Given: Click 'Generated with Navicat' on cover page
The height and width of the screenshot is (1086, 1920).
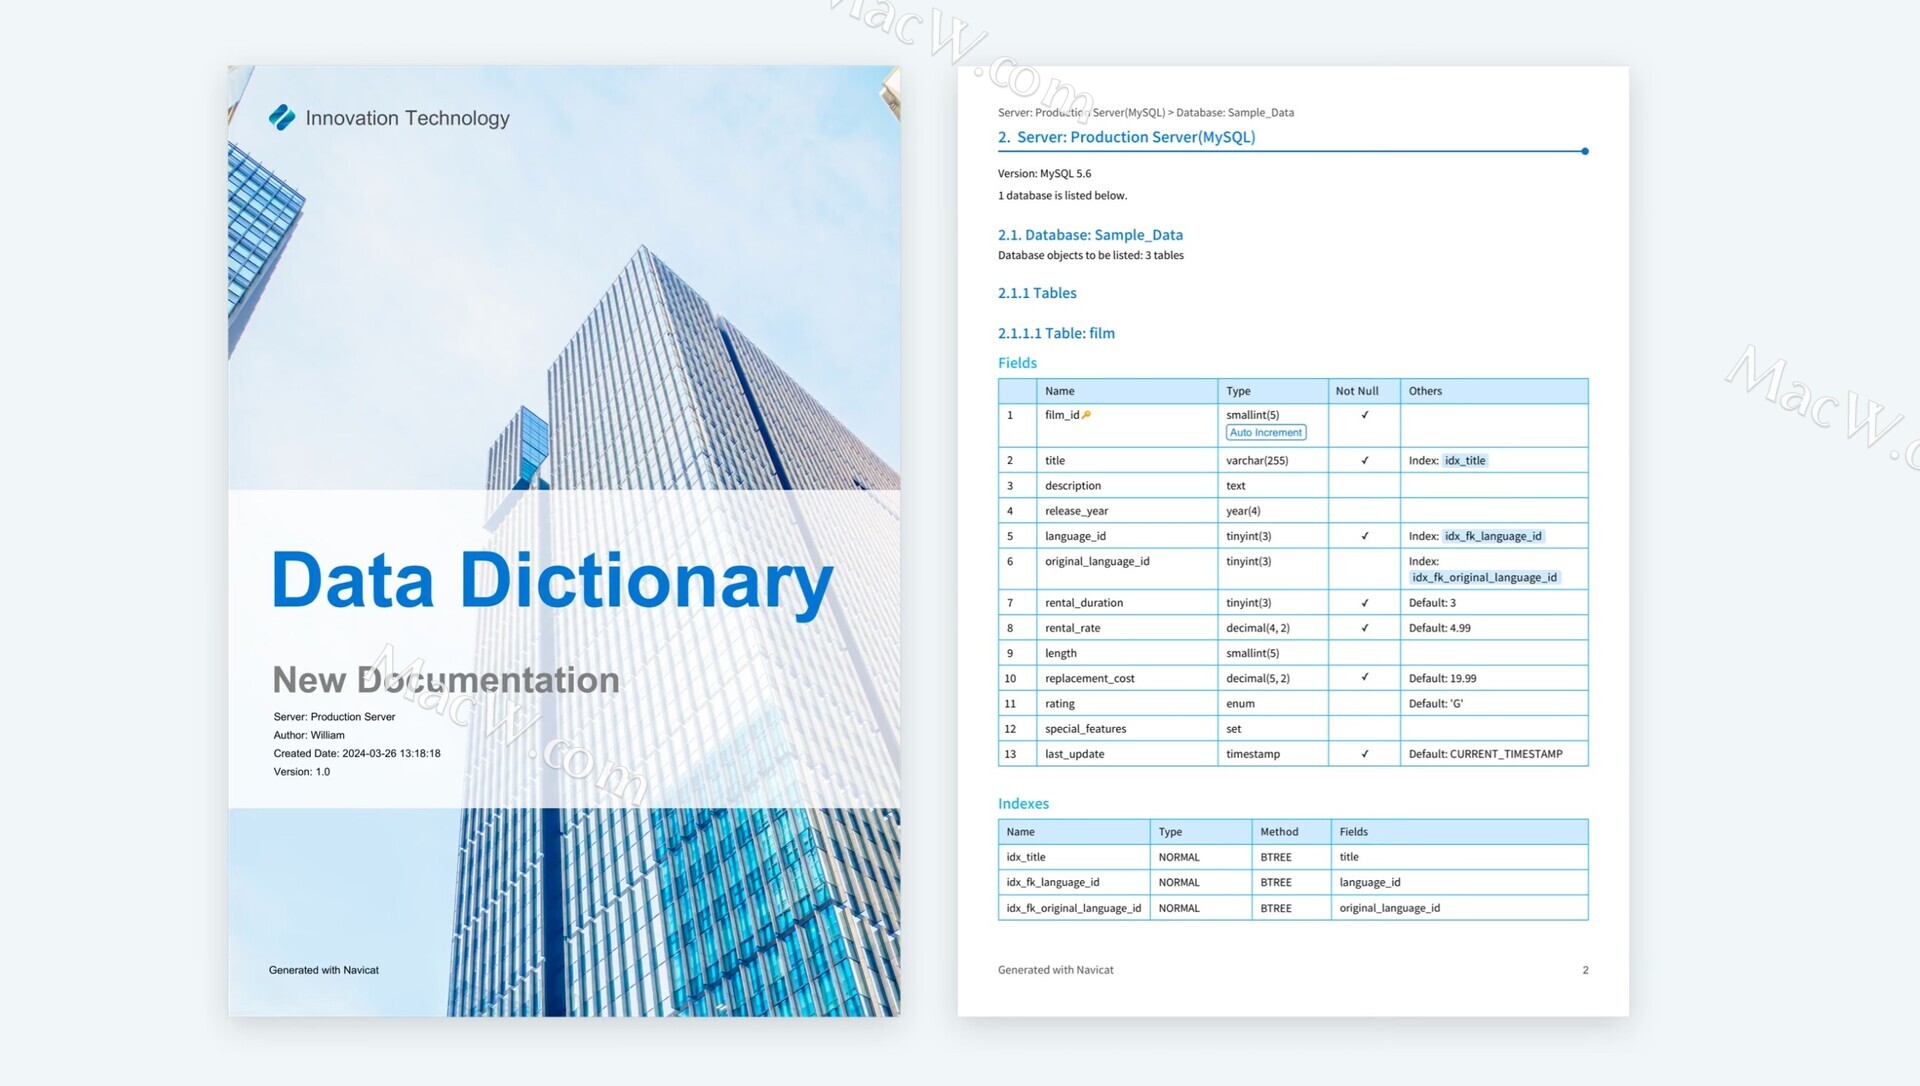Looking at the screenshot, I should tap(323, 970).
